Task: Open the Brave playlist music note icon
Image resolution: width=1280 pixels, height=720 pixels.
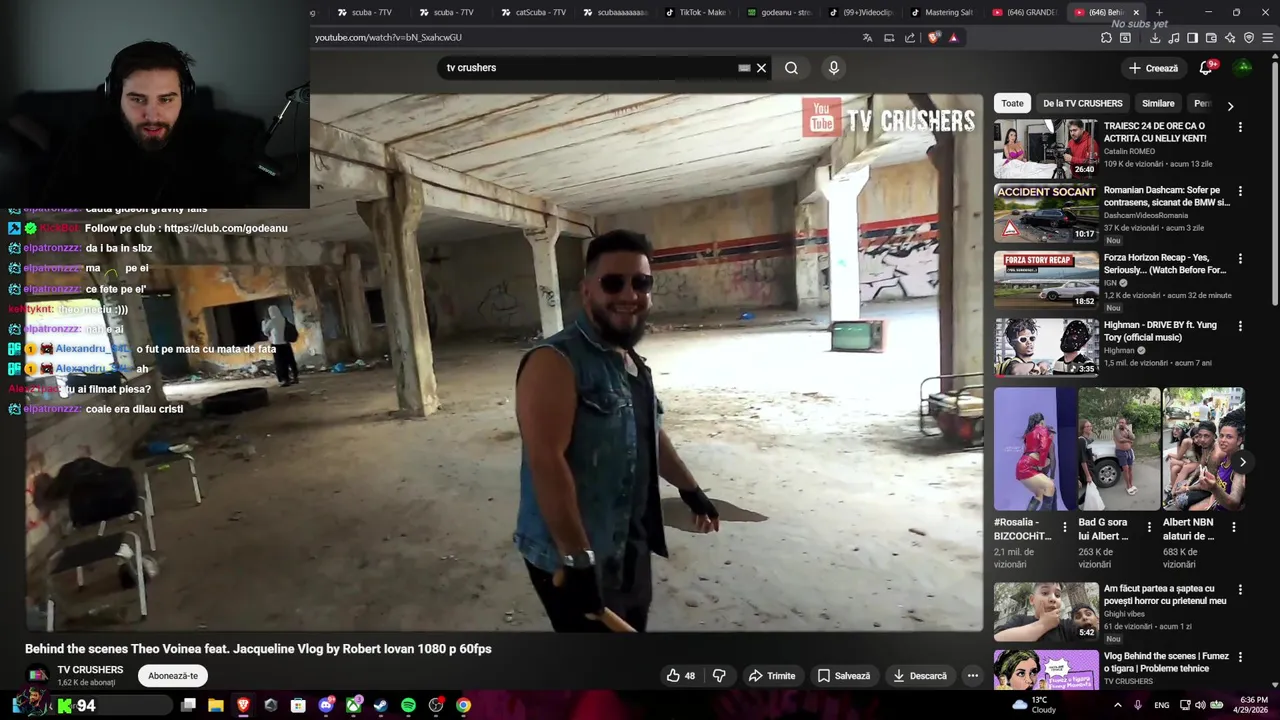Action: (x=1174, y=38)
